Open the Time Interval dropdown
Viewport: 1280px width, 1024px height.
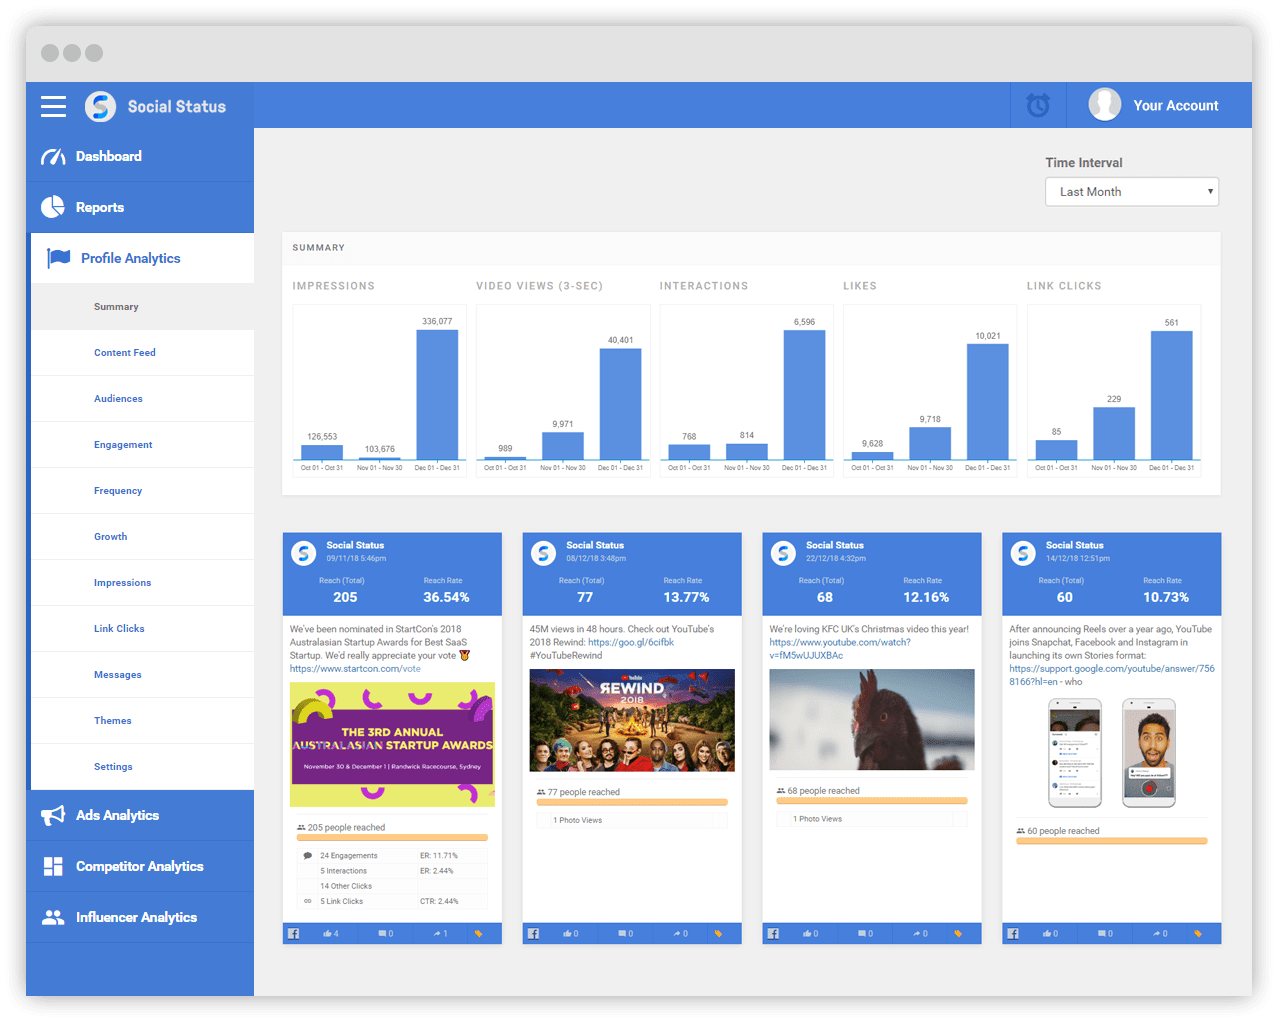point(1132,192)
